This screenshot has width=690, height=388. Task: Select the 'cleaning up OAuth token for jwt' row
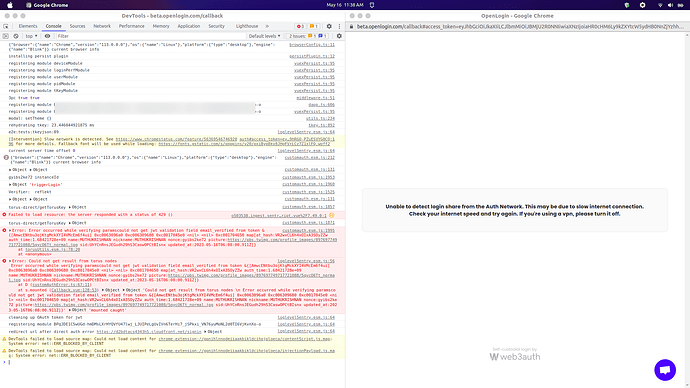[x=172, y=318]
